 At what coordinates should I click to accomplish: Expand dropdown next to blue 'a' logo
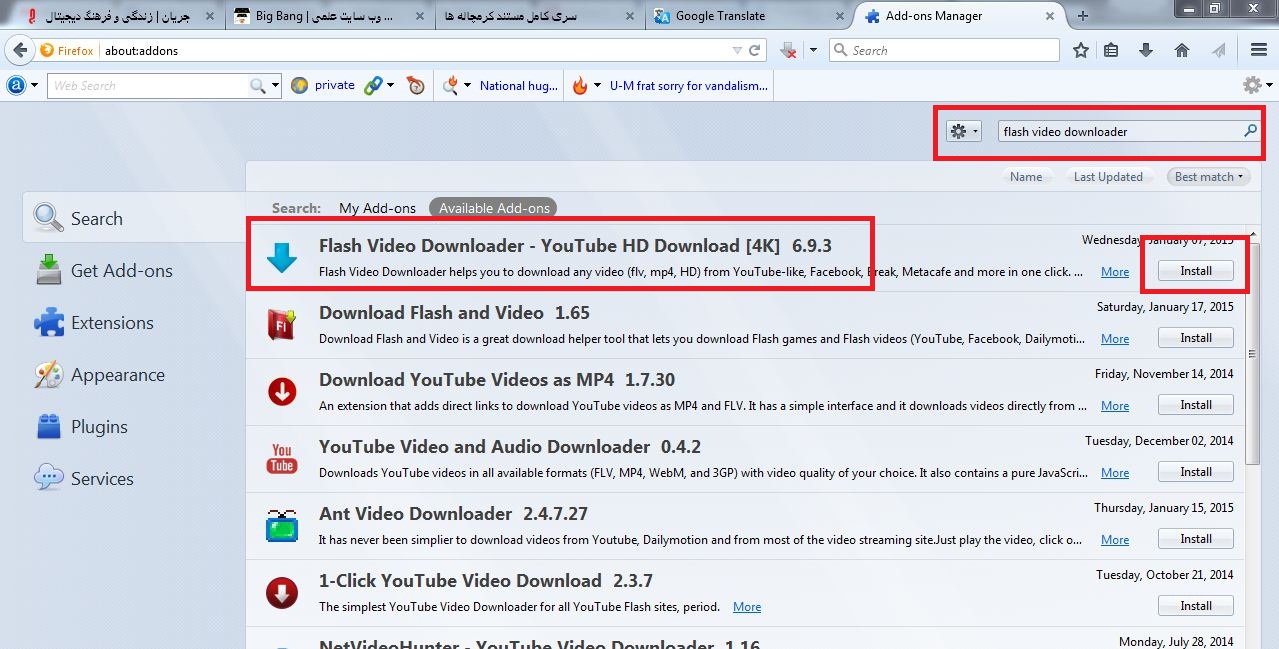[x=35, y=86]
